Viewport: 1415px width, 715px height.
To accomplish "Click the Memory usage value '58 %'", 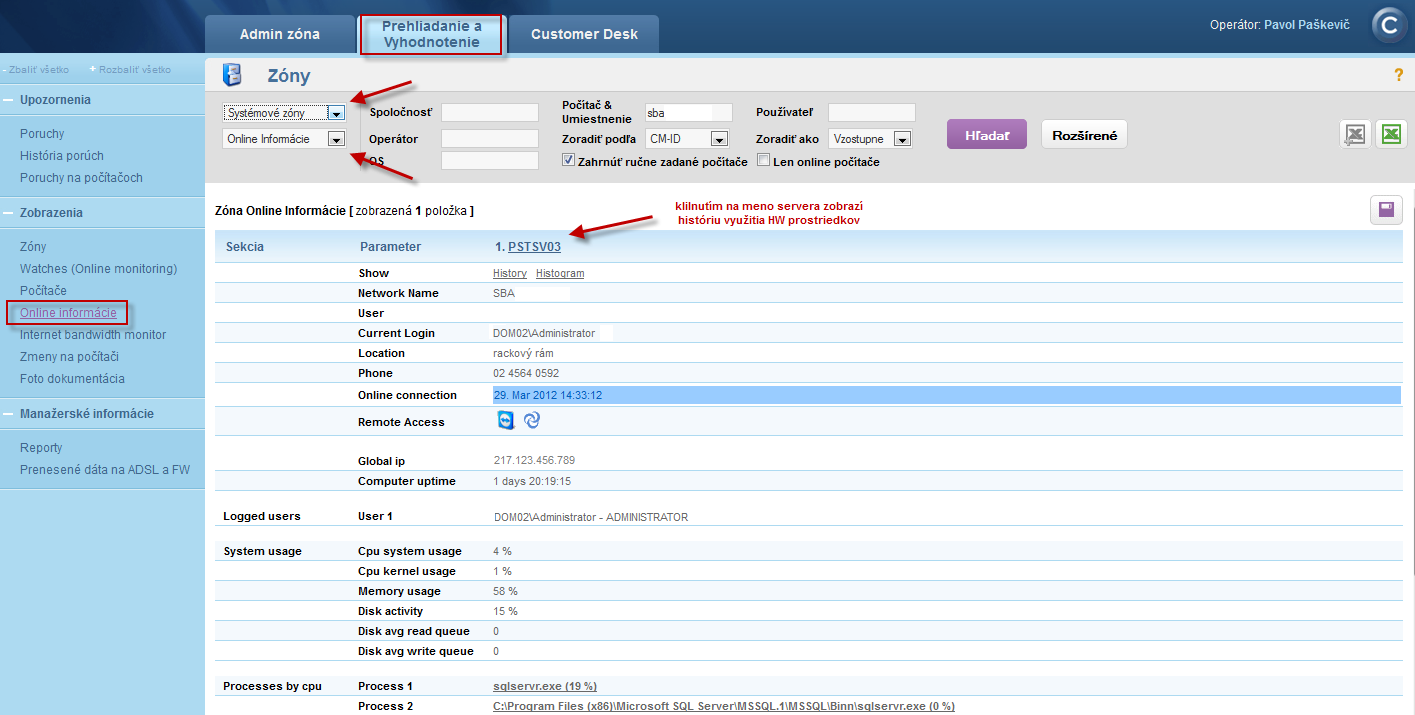I will [x=505, y=591].
